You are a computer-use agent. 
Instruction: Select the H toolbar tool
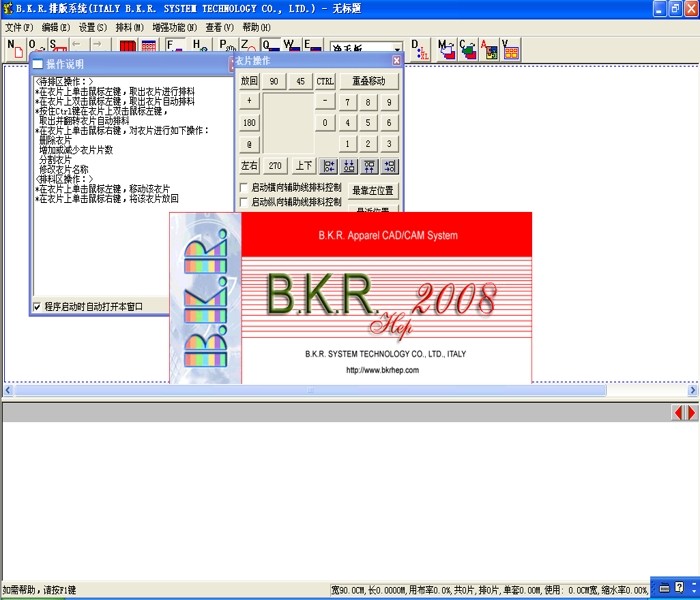[x=200, y=46]
